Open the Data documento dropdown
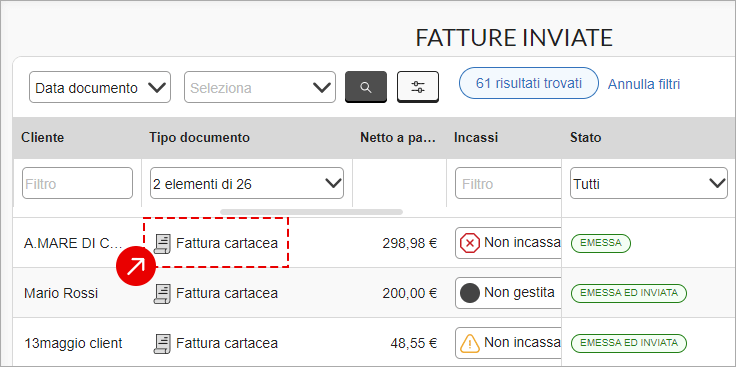Image resolution: width=736 pixels, height=367 pixels. [100, 87]
